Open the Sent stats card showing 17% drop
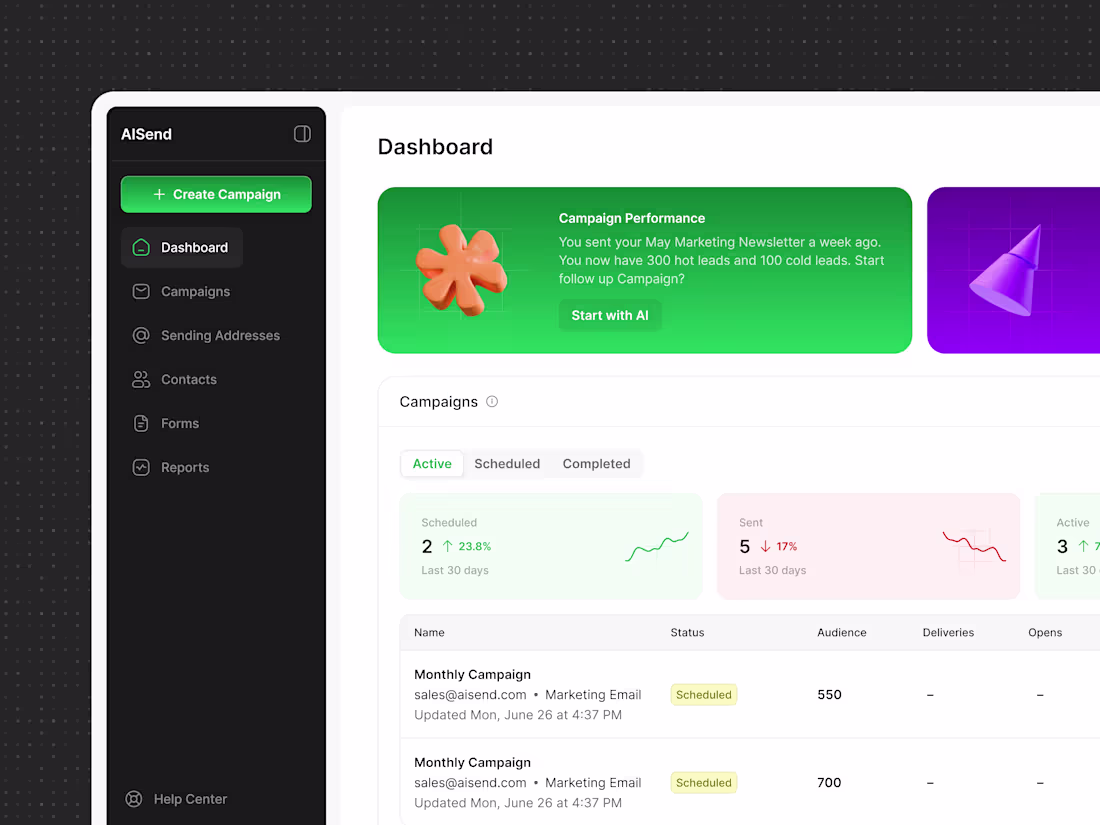The width and height of the screenshot is (1100, 825). click(868, 546)
